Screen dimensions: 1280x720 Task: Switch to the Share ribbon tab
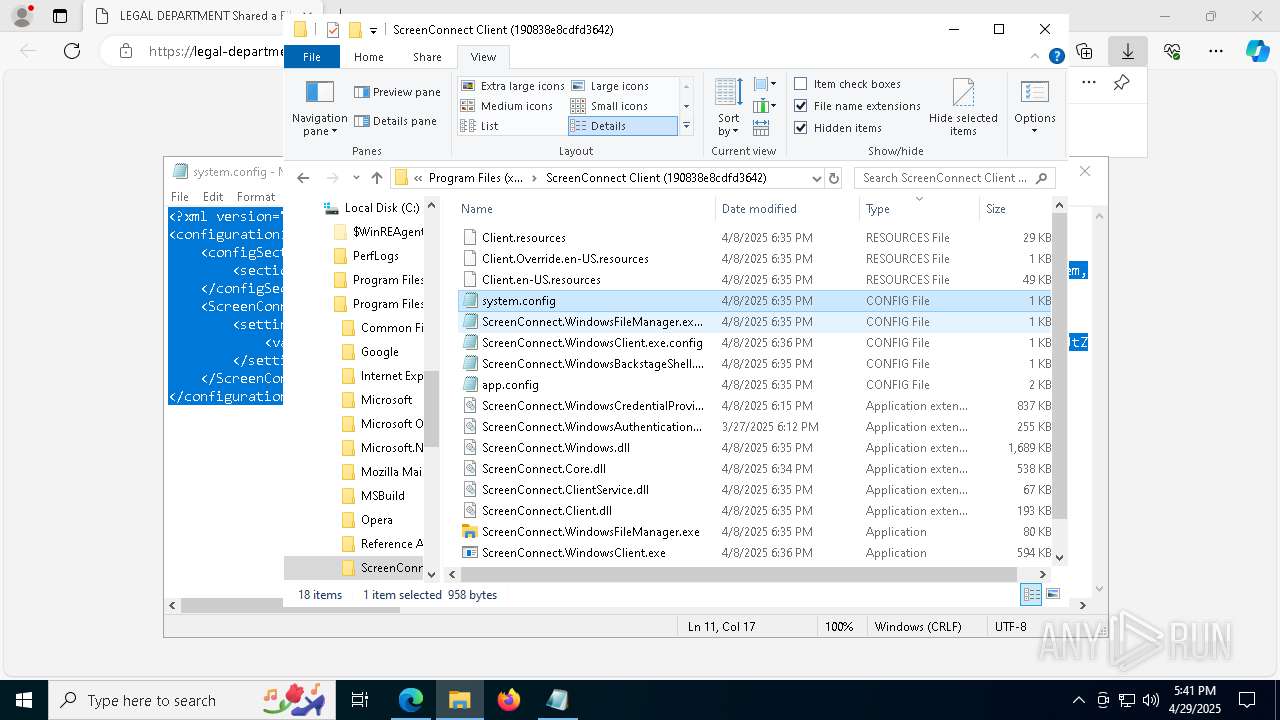(x=427, y=57)
